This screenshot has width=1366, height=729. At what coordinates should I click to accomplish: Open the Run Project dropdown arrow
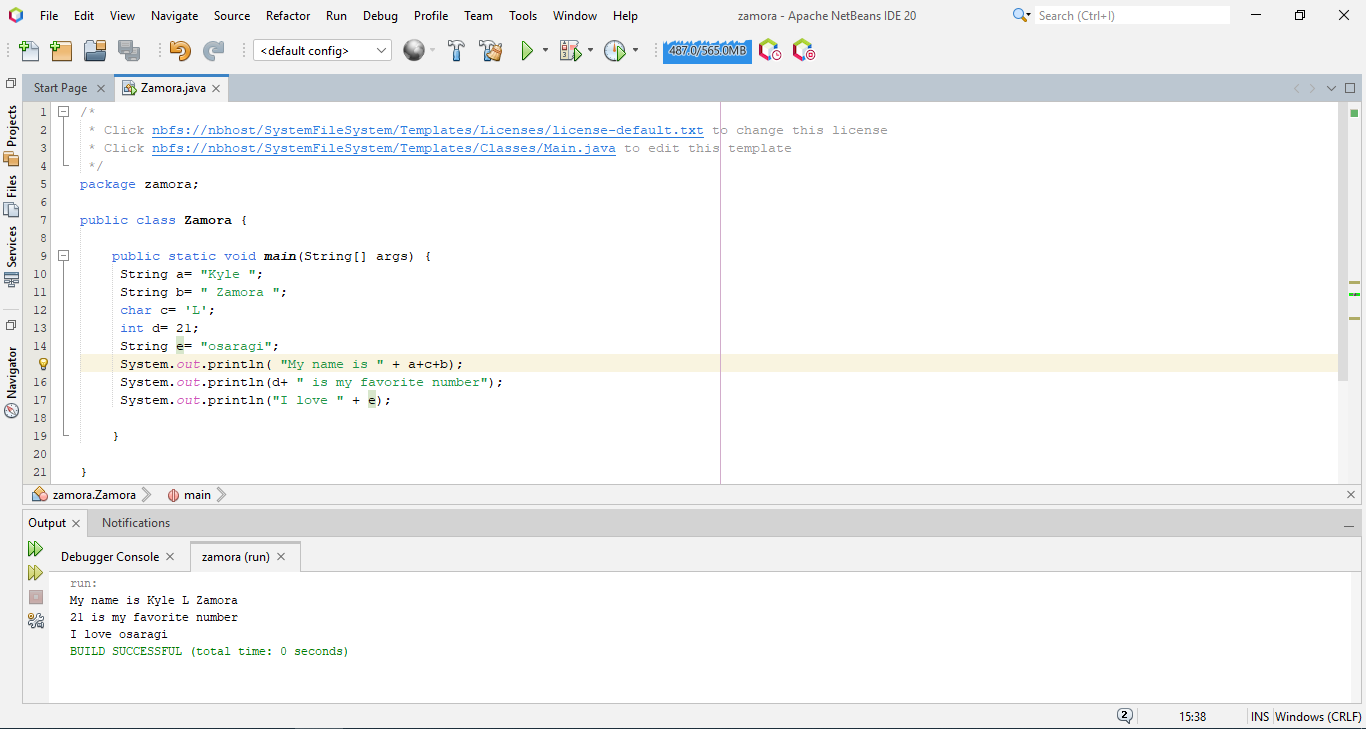(x=545, y=51)
